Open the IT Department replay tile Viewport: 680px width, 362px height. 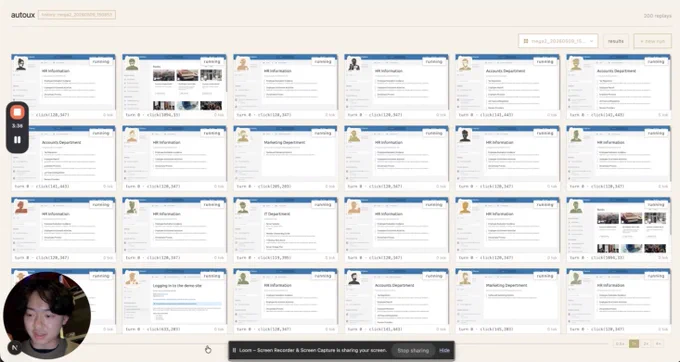coord(285,229)
